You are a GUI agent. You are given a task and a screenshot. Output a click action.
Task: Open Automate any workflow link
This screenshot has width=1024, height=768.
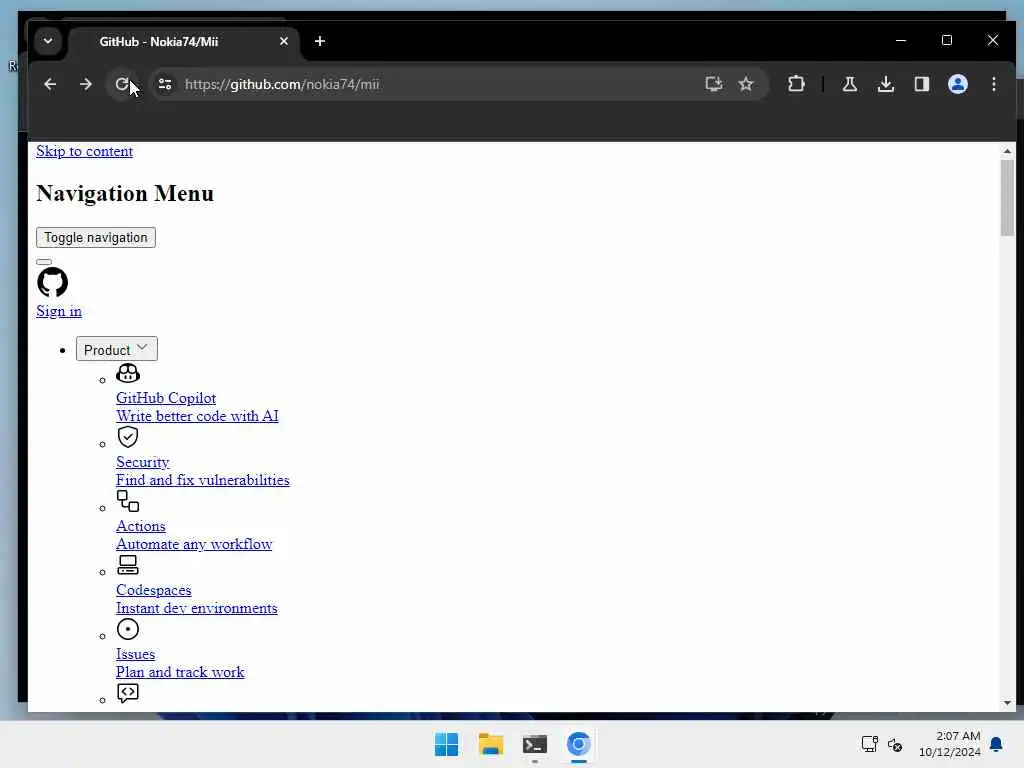pyautogui.click(x=194, y=544)
